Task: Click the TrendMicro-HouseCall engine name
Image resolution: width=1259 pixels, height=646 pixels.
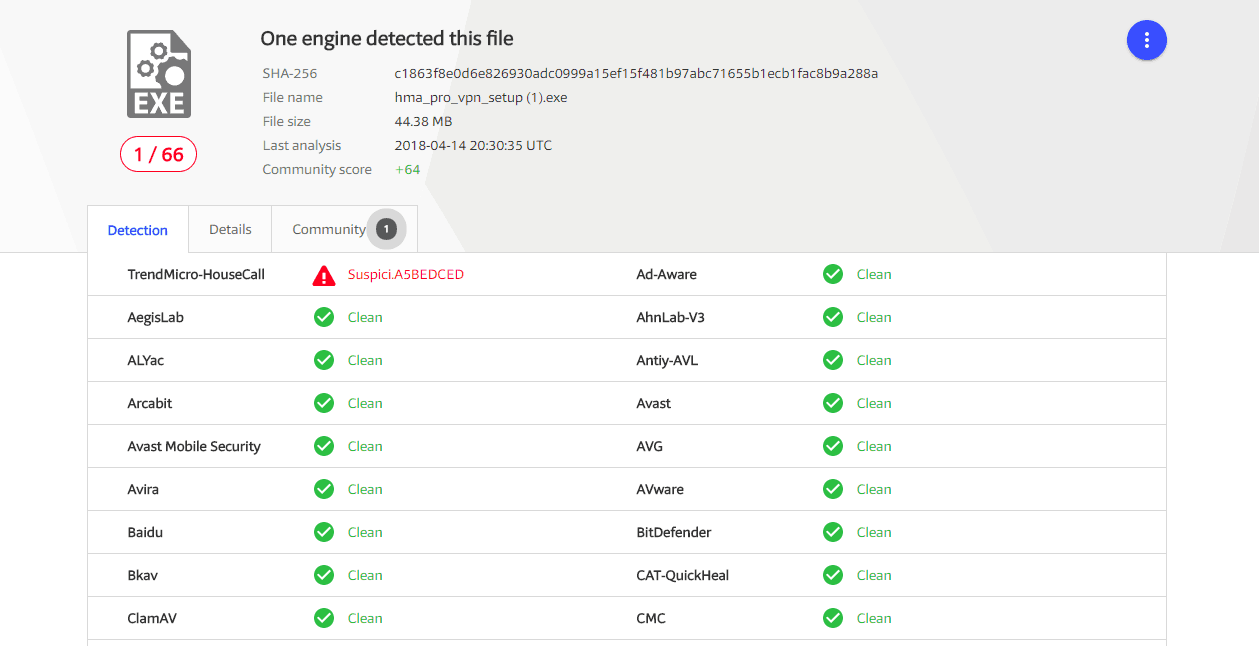Action: point(196,274)
